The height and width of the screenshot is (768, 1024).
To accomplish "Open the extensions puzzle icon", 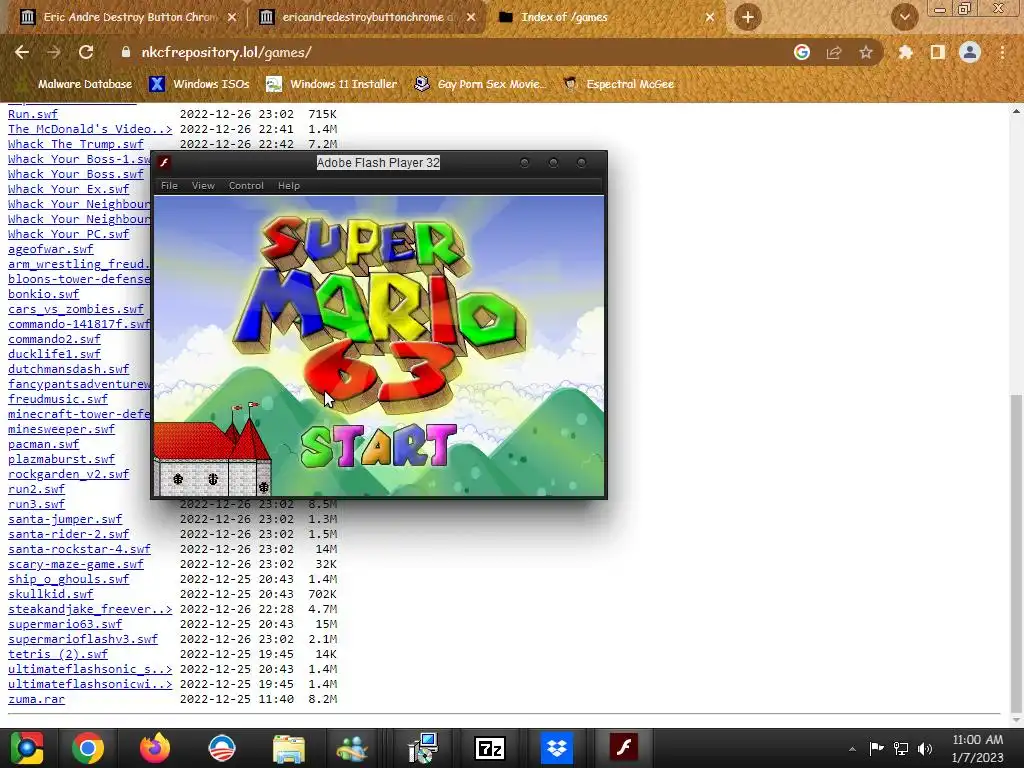I will pyautogui.click(x=905, y=52).
